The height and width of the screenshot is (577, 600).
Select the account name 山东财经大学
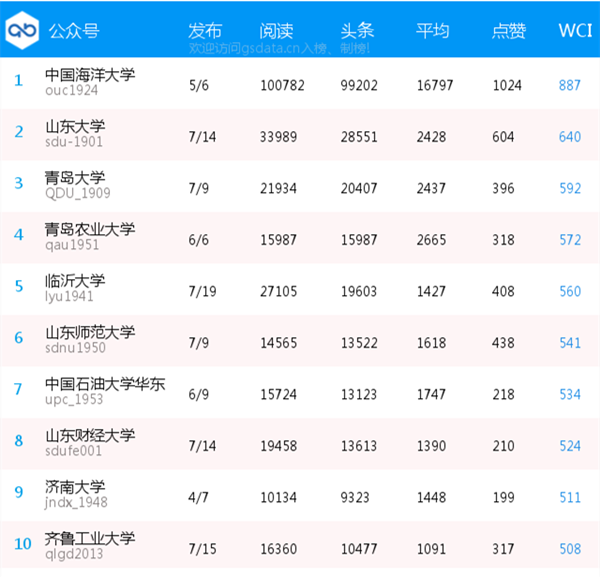90,436
